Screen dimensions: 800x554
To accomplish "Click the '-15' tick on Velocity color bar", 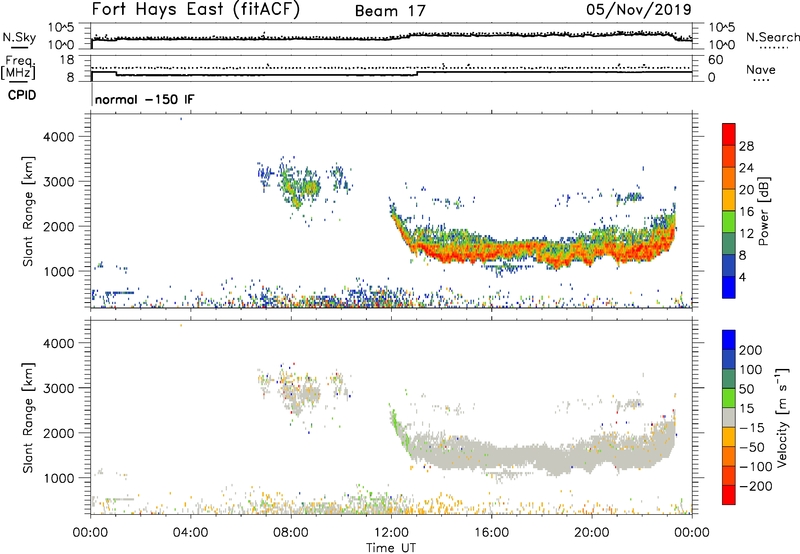I will (x=752, y=428).
